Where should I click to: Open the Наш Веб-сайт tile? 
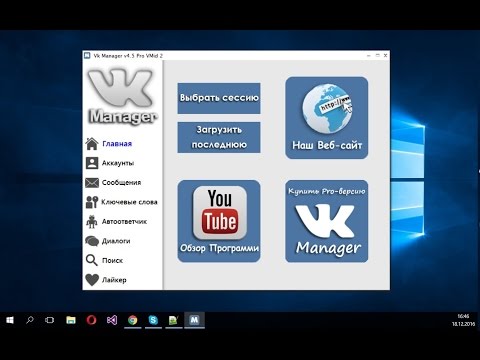[x=327, y=118]
